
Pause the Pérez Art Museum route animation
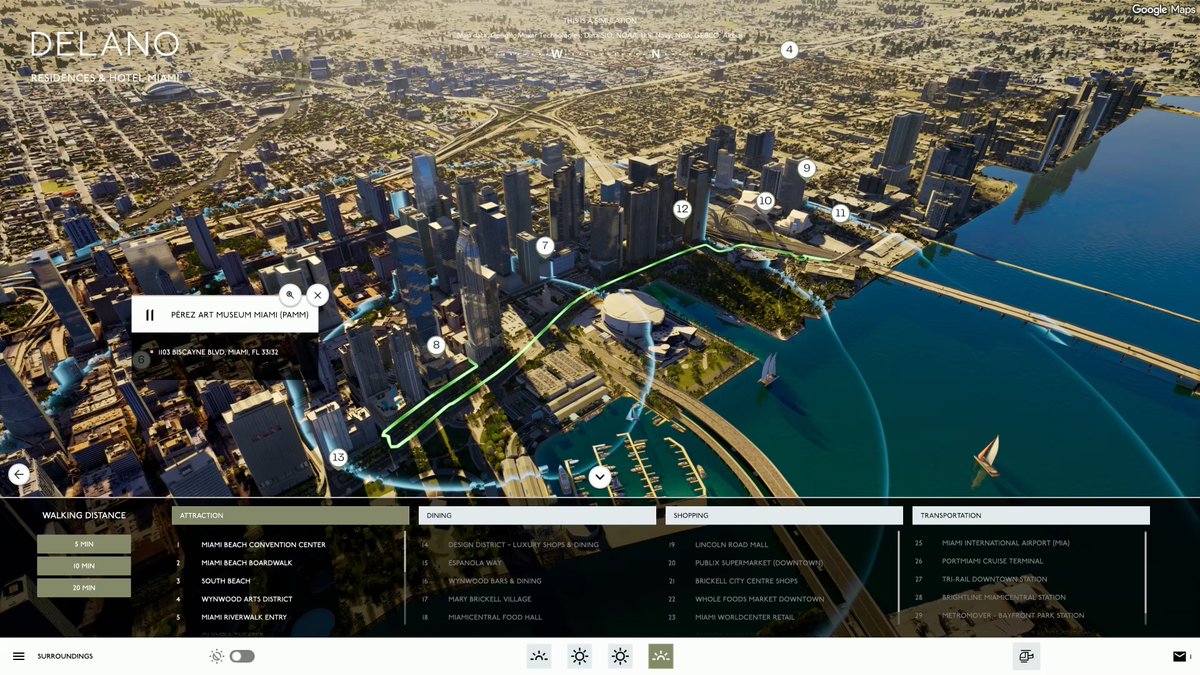pyautogui.click(x=150, y=315)
